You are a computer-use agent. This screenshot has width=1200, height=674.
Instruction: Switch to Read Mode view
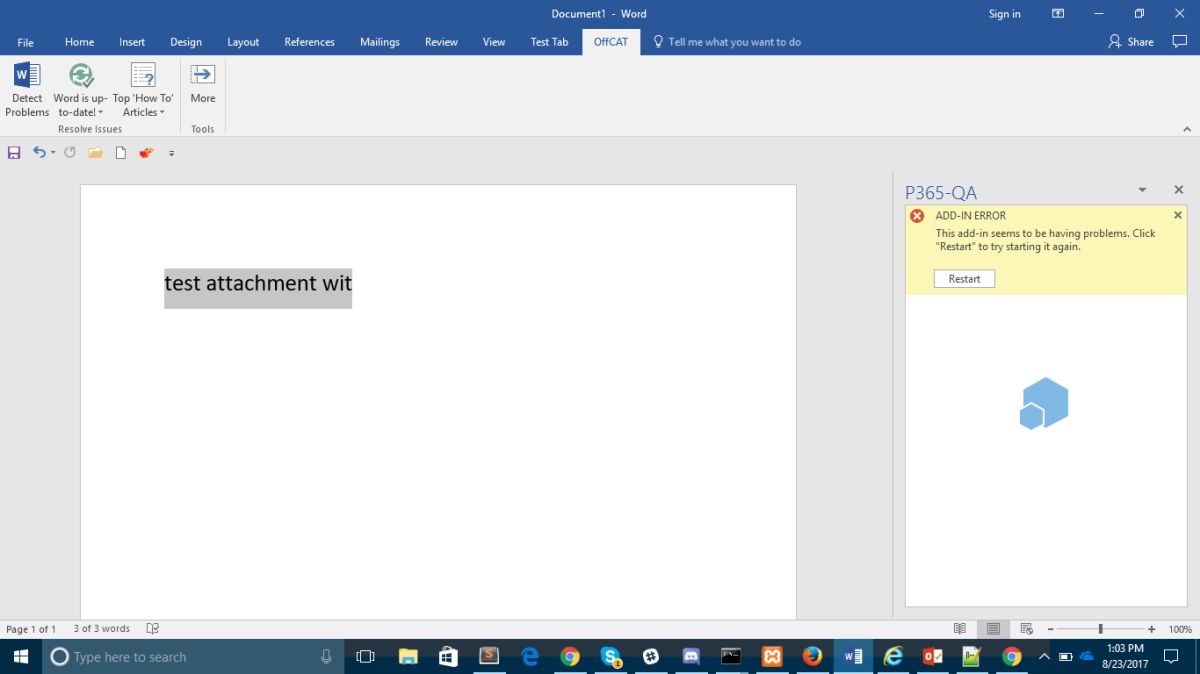click(x=960, y=629)
